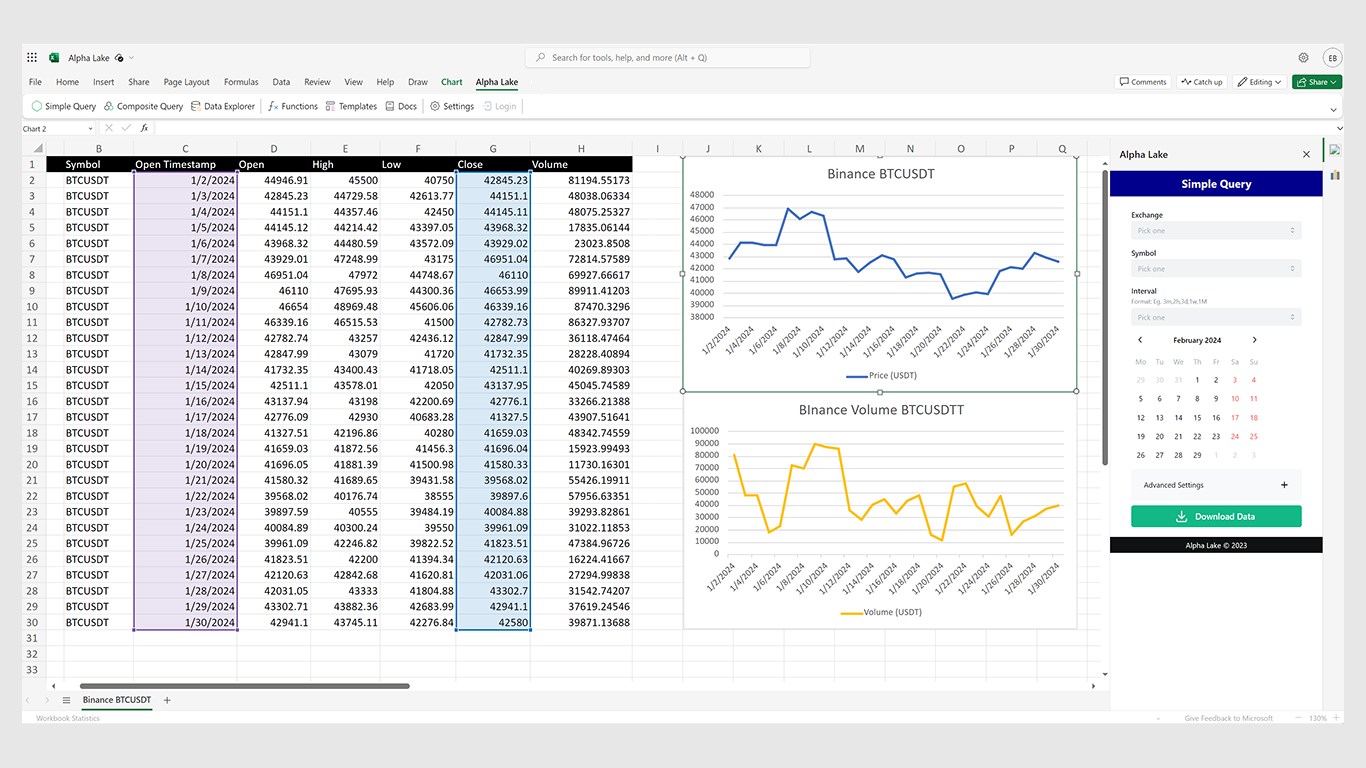Screen dimensions: 1366x768
Task: Expand Advanced Settings section
Action: (x=1216, y=485)
